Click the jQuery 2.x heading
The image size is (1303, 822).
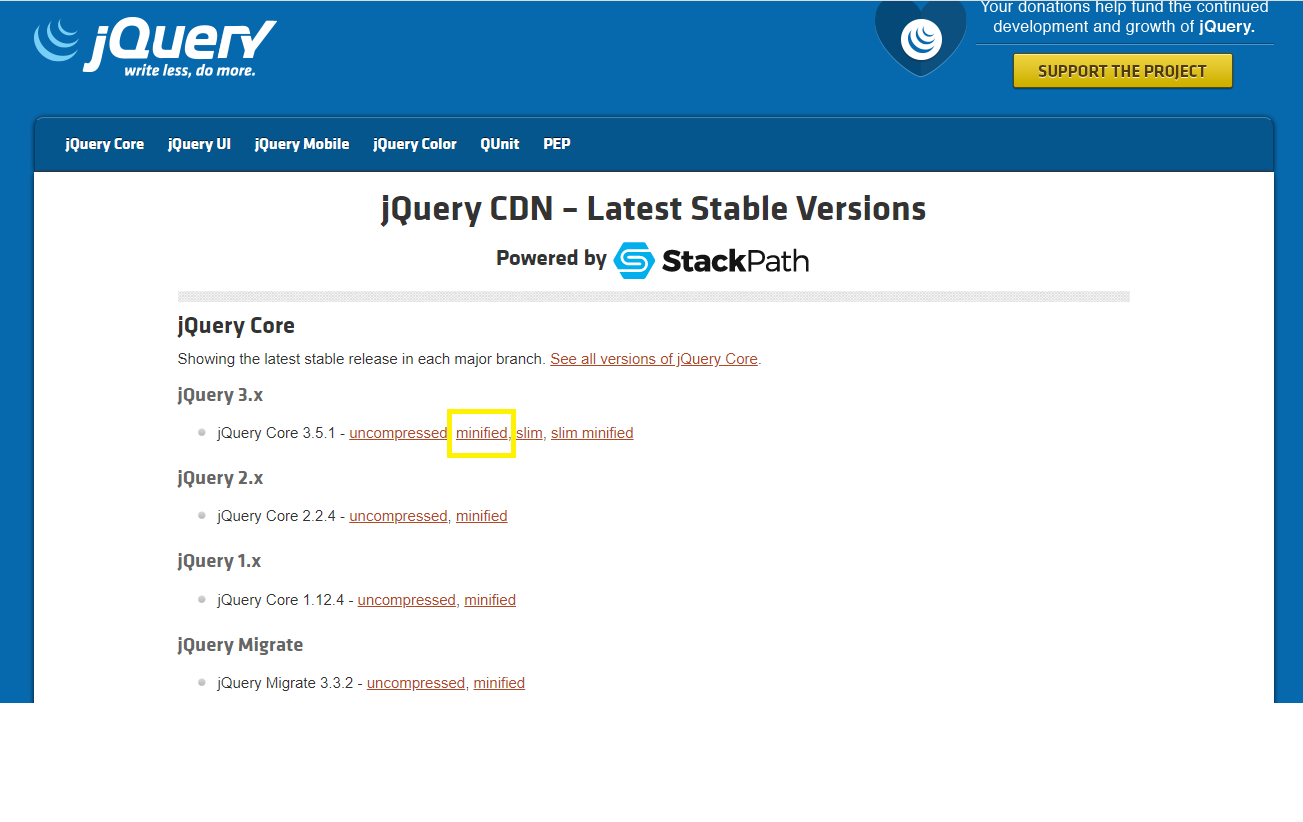tap(220, 478)
